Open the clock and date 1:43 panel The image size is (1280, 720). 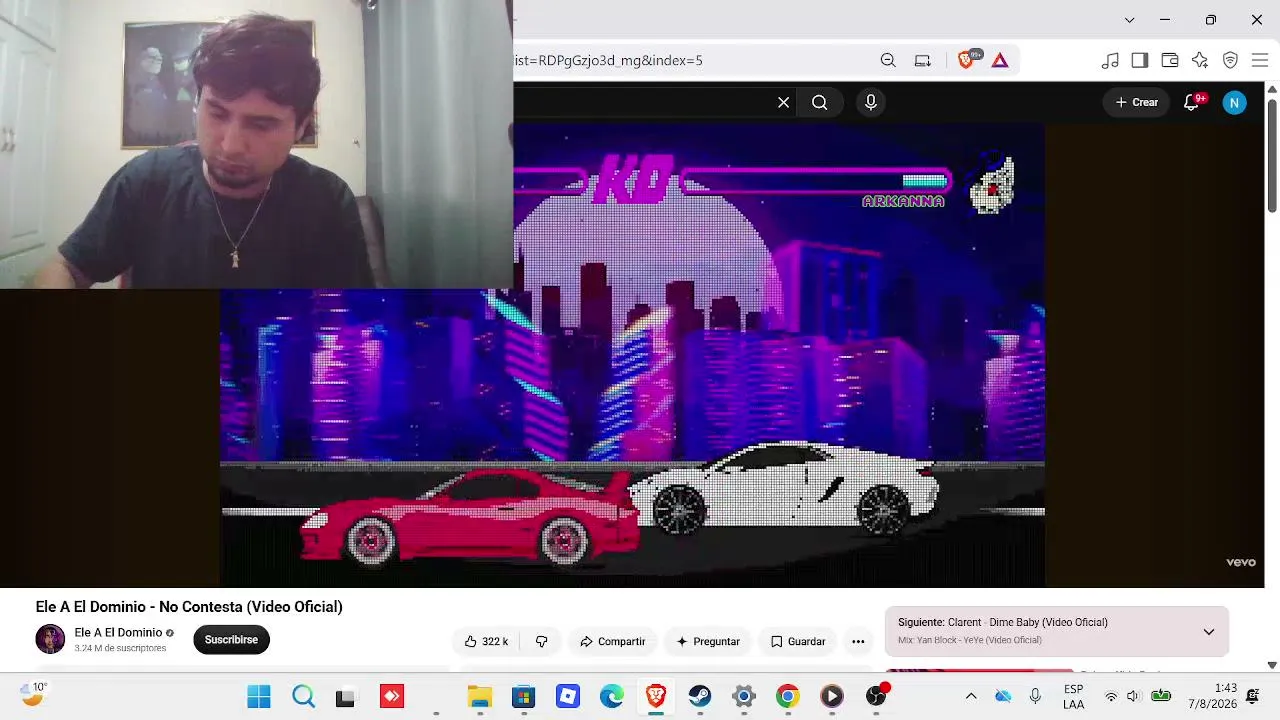pyautogui.click(x=1212, y=696)
